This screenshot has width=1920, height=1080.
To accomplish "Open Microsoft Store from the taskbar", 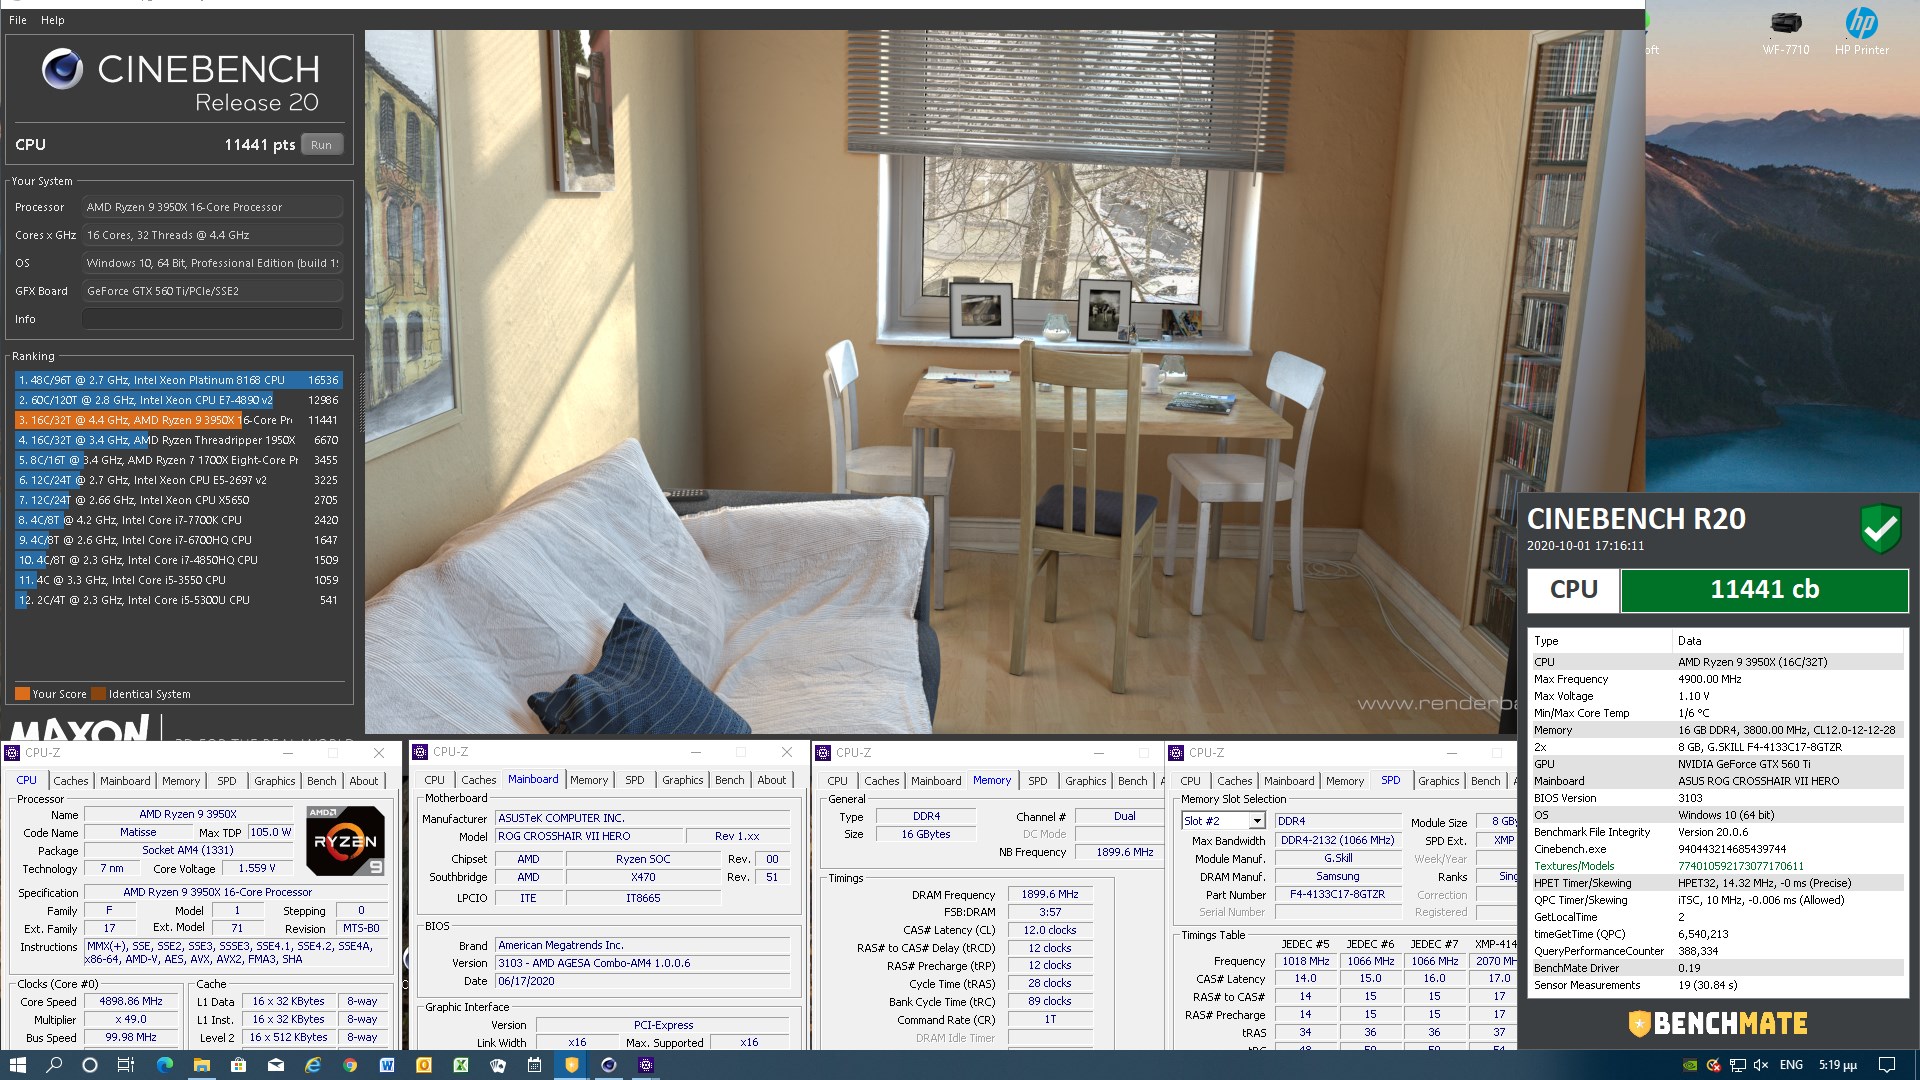I will click(238, 1065).
